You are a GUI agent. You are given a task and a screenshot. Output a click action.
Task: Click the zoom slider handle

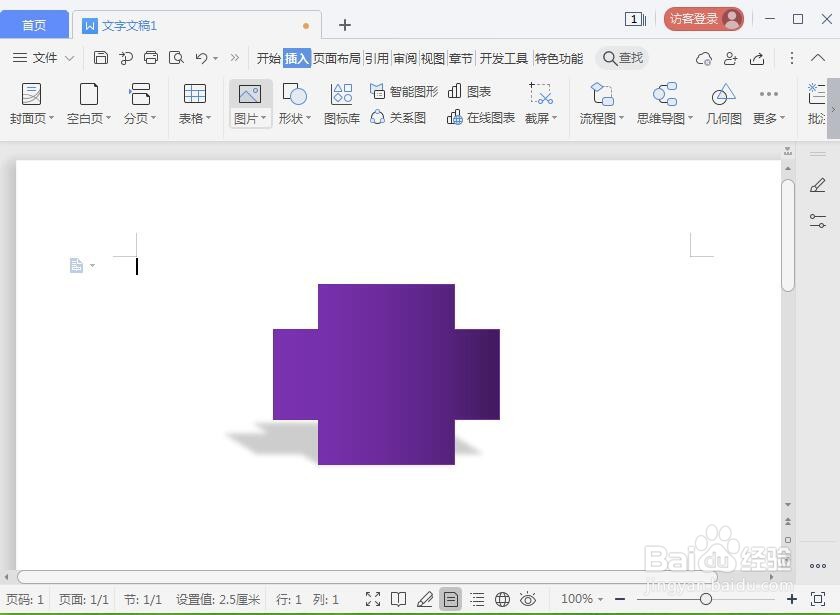click(706, 599)
